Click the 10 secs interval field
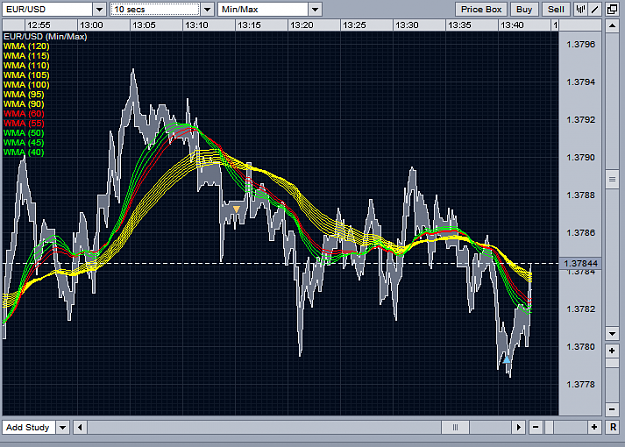This screenshot has height=447, width=625. (155, 9)
